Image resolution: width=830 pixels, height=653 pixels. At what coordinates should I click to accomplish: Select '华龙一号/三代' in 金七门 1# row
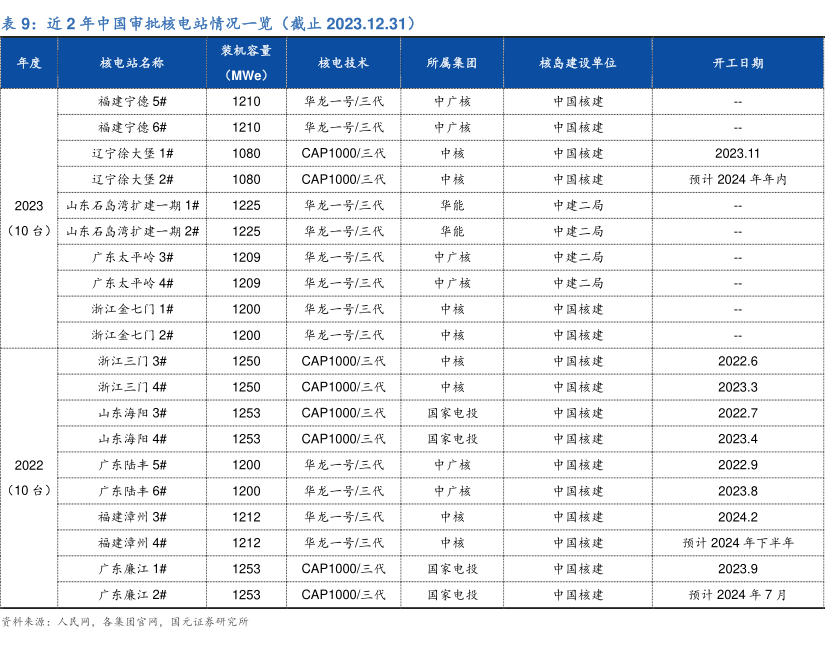click(343, 309)
